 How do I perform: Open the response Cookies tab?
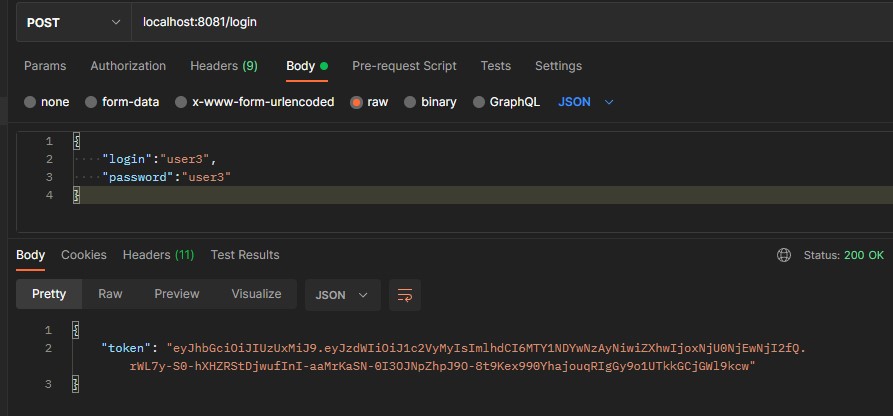click(x=84, y=255)
